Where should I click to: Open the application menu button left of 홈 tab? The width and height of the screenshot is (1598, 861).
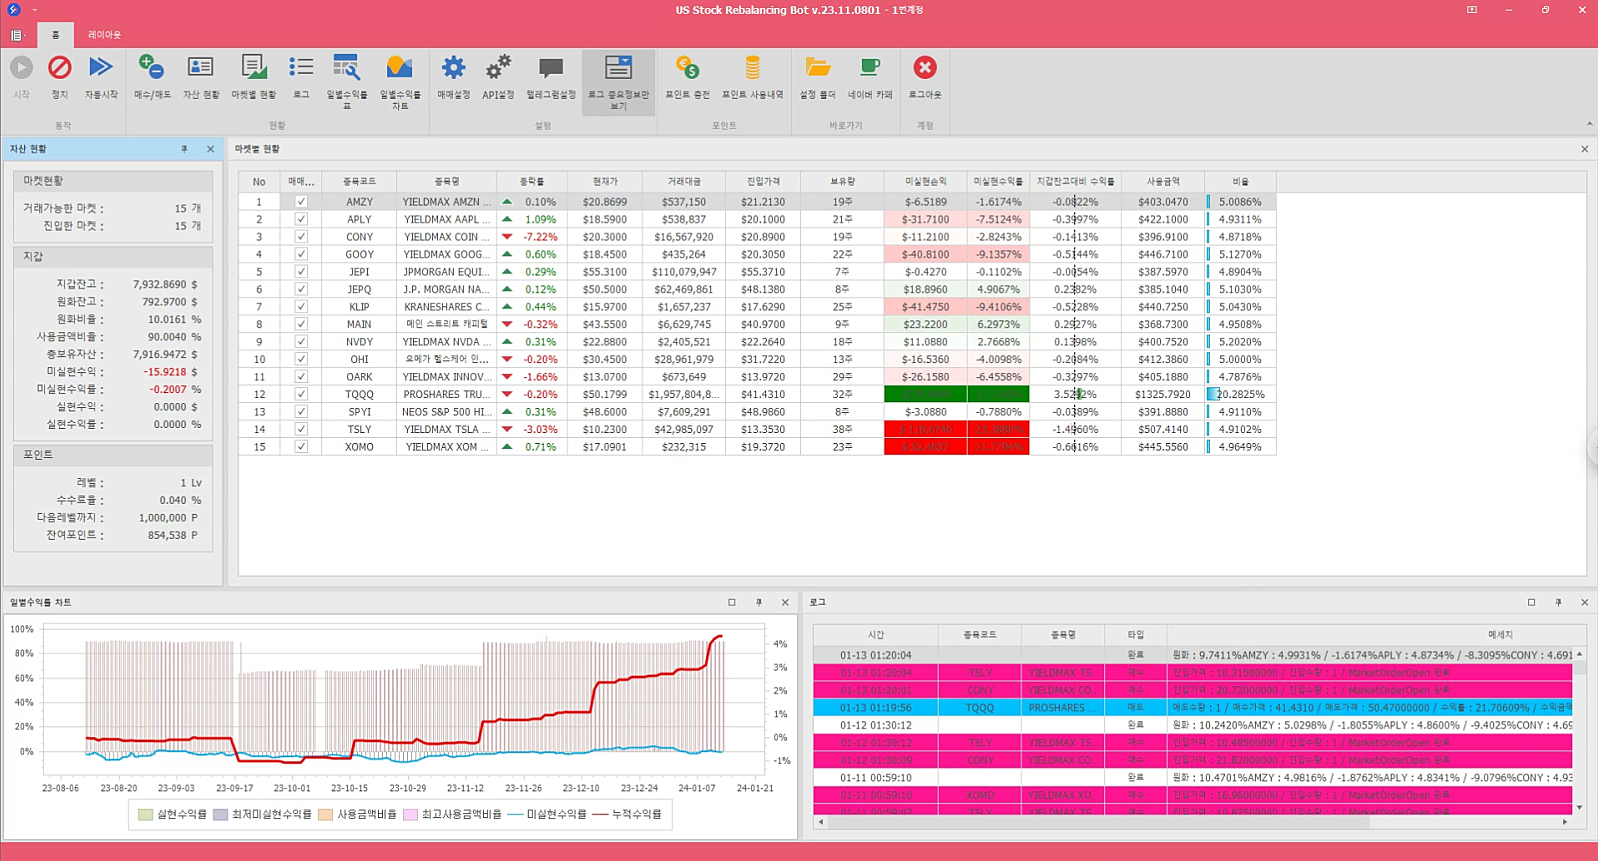pyautogui.click(x=17, y=35)
